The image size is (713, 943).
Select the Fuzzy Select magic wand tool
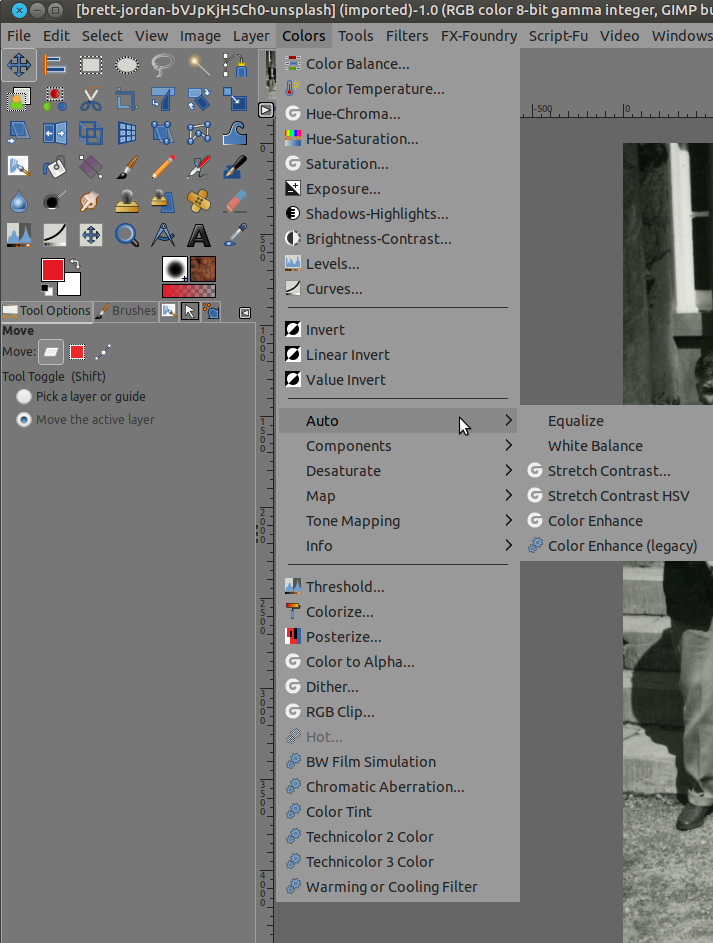point(199,65)
